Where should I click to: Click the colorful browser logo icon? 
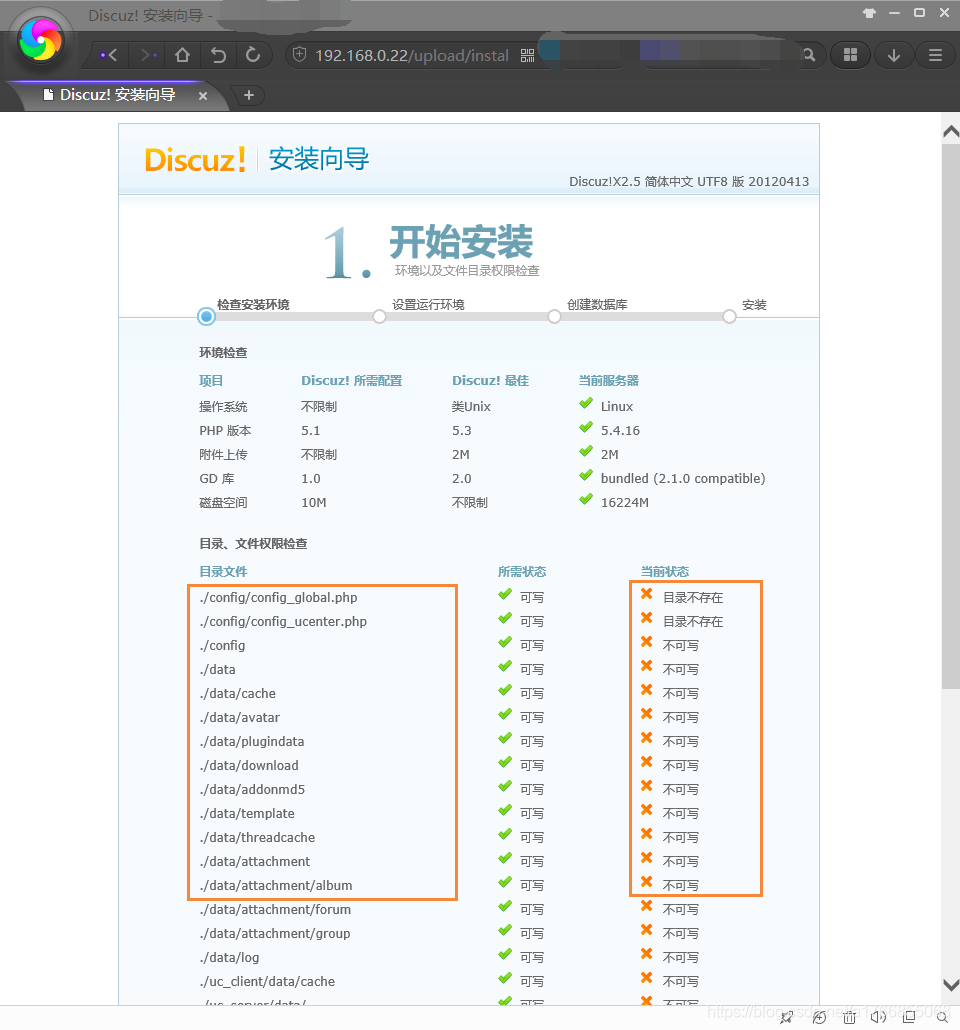point(41,40)
